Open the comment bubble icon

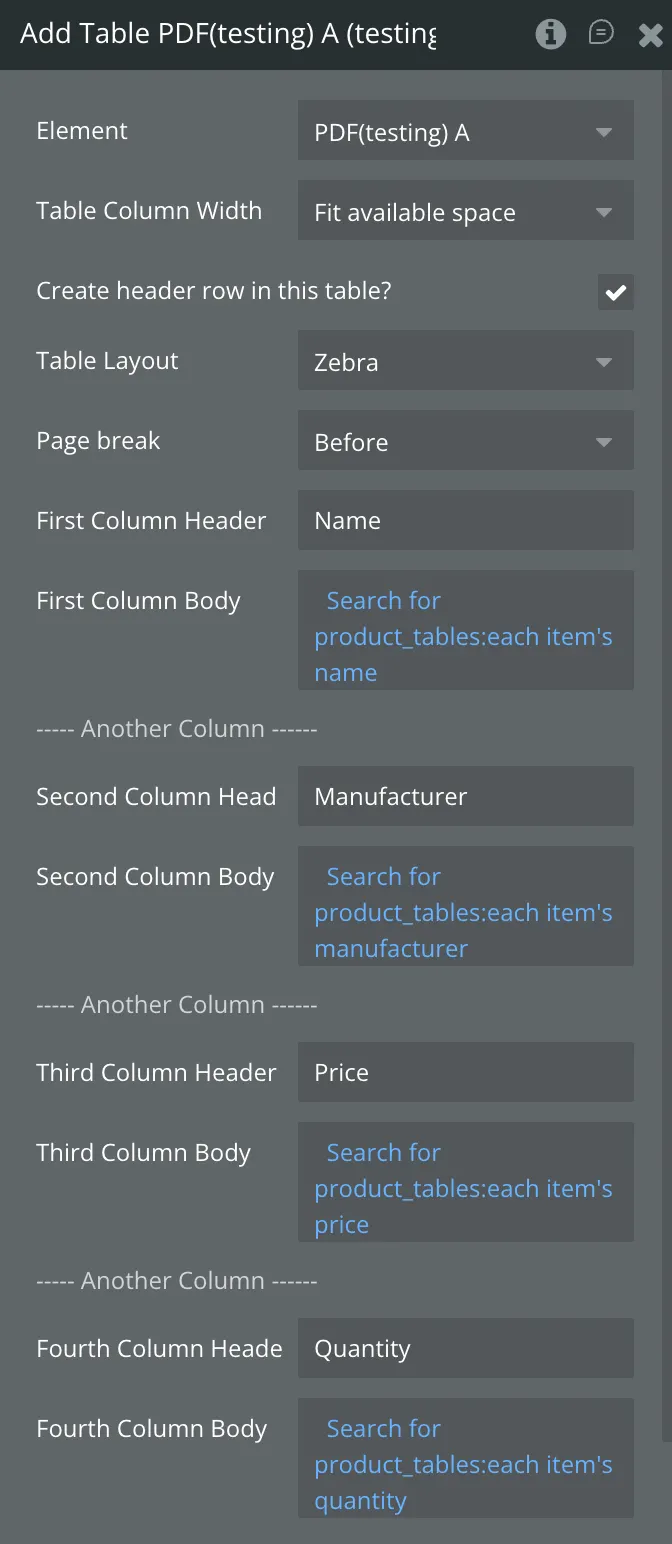(601, 34)
